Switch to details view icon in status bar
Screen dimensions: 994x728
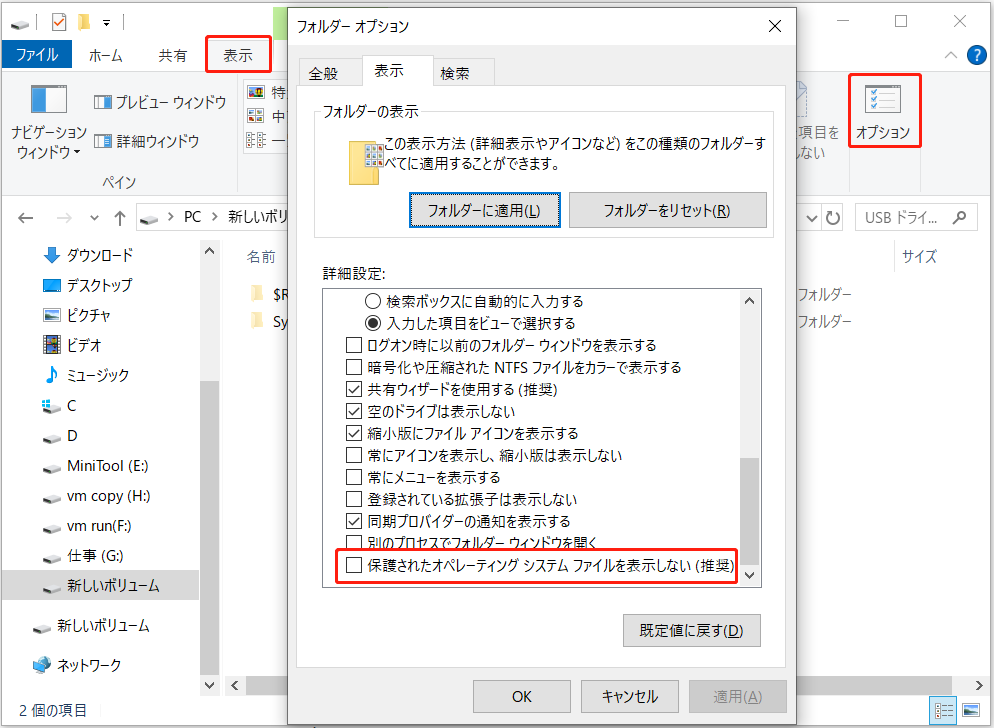pyautogui.click(x=944, y=710)
